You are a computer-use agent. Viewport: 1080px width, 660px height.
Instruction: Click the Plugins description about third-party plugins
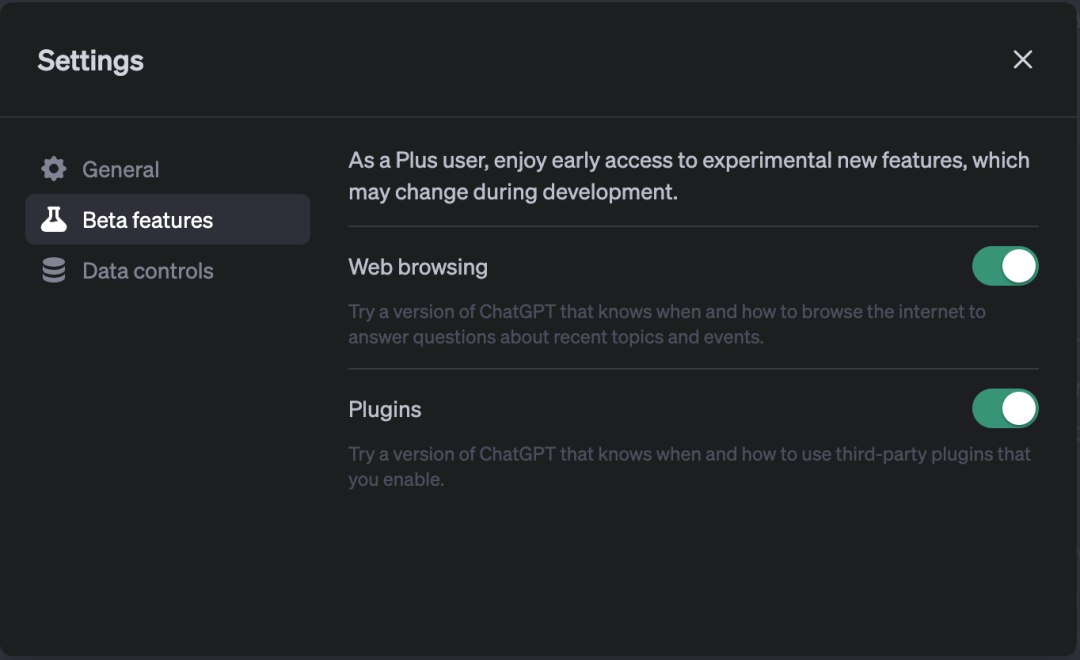coord(688,466)
